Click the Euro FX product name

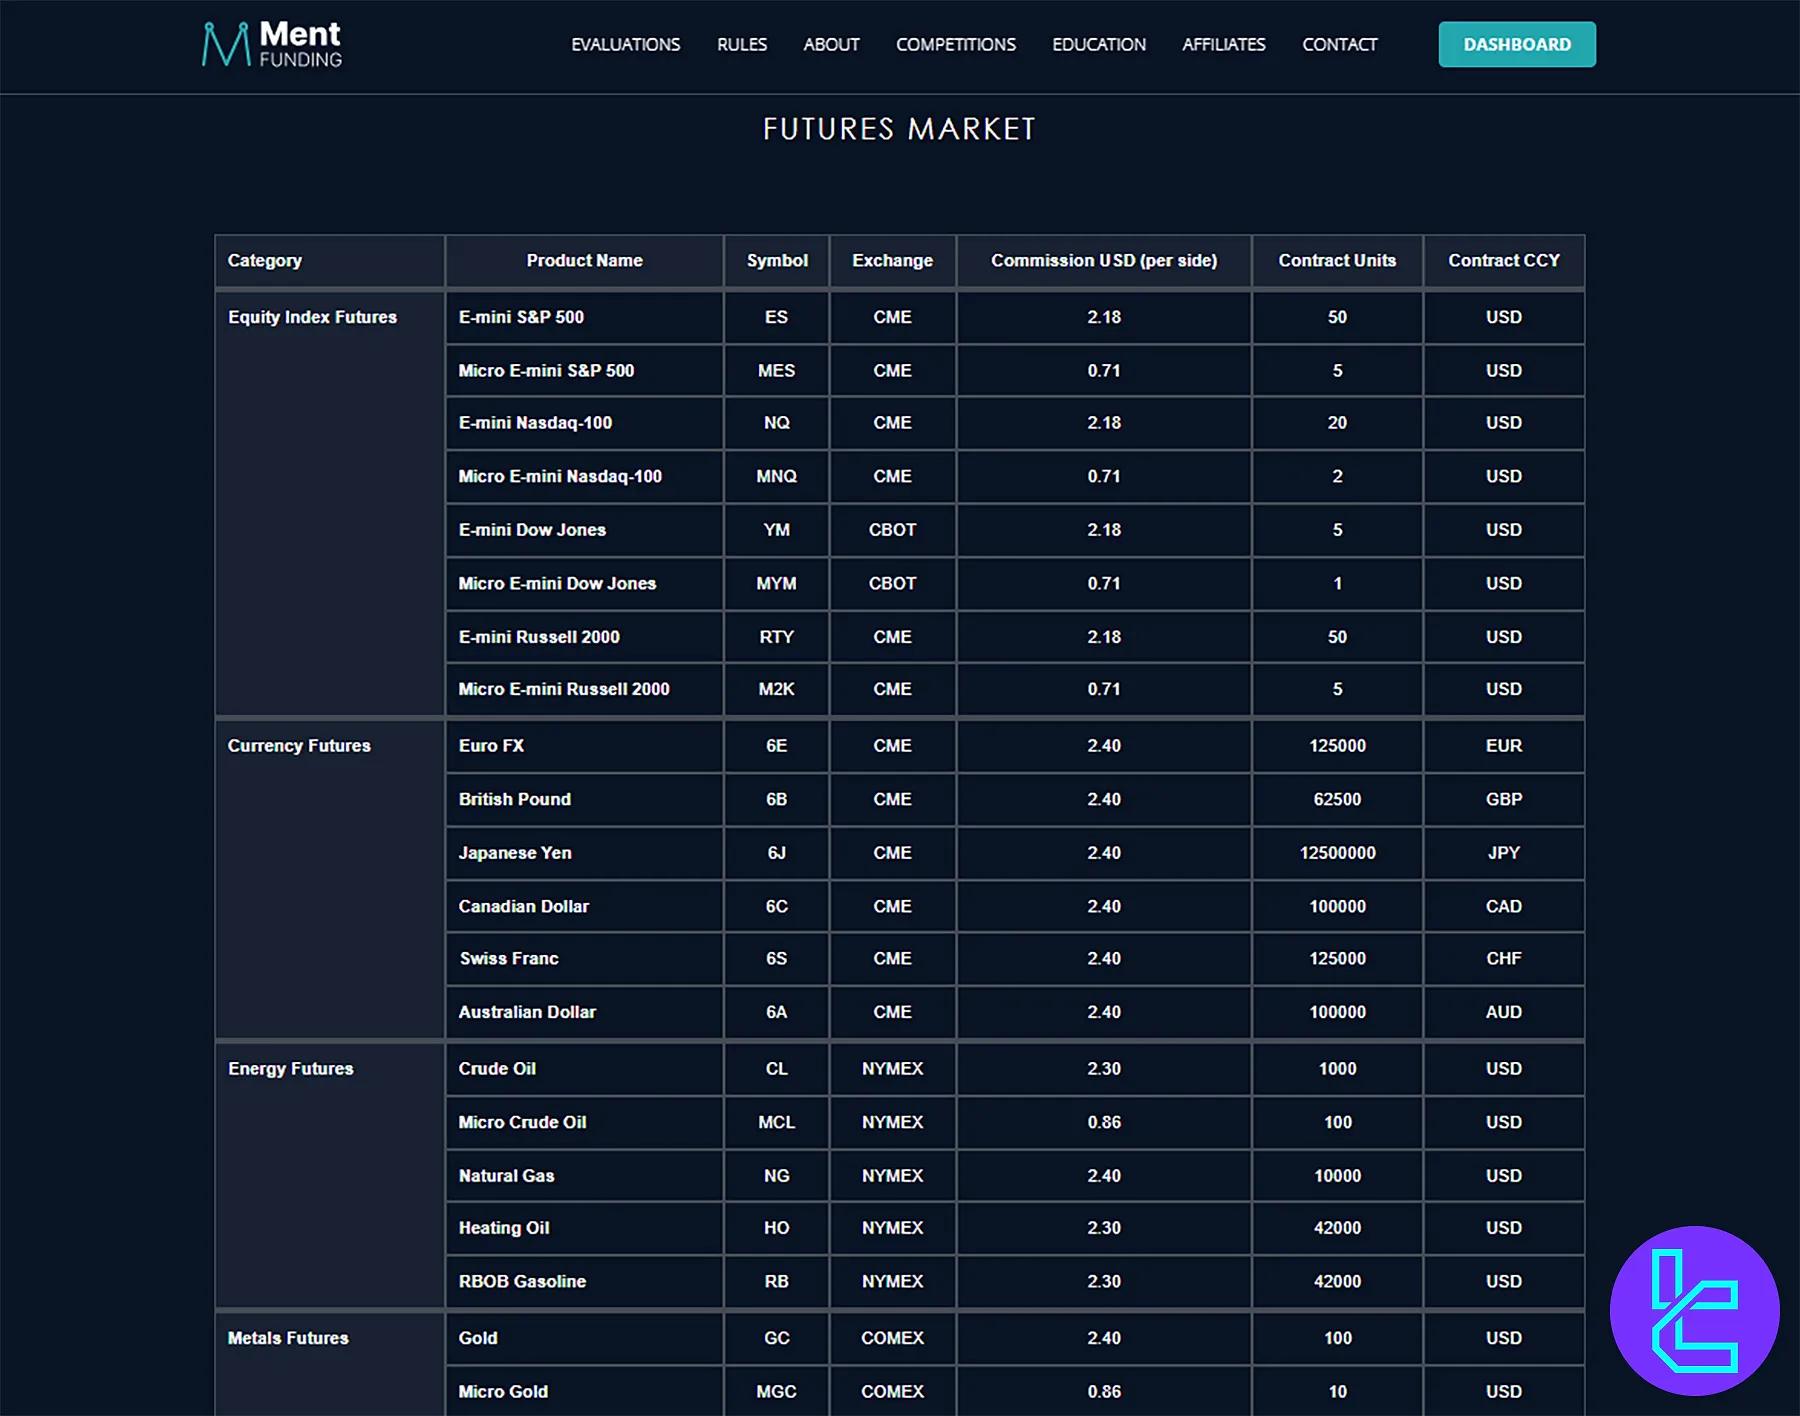click(x=491, y=746)
